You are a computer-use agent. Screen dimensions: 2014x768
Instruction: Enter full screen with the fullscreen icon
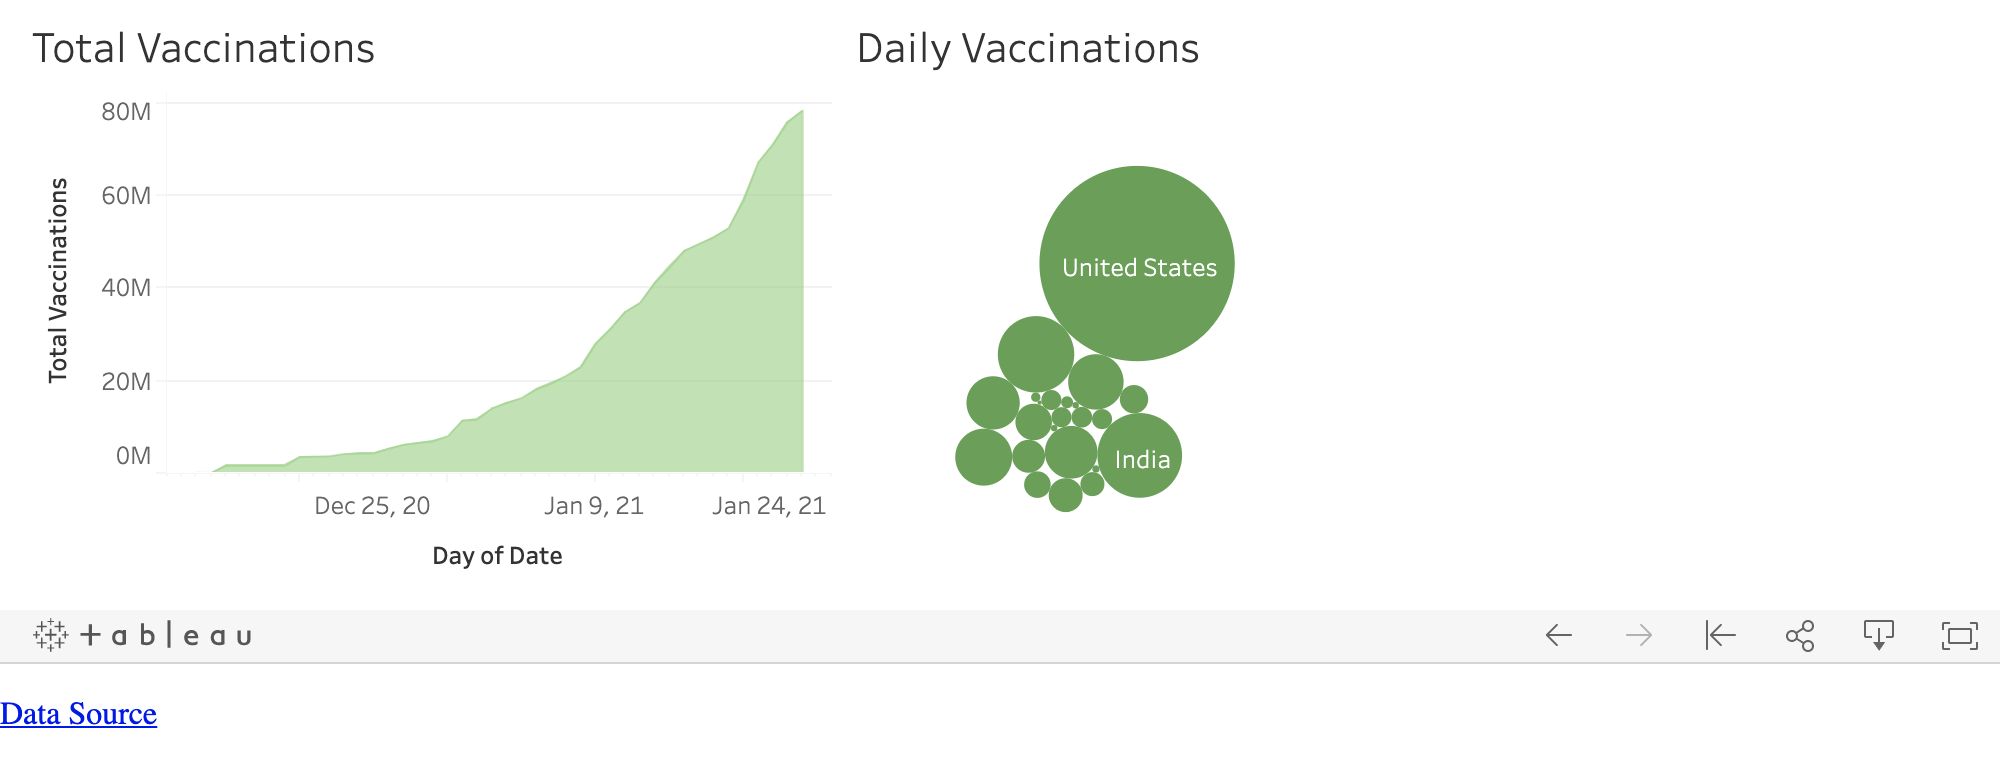1959,635
